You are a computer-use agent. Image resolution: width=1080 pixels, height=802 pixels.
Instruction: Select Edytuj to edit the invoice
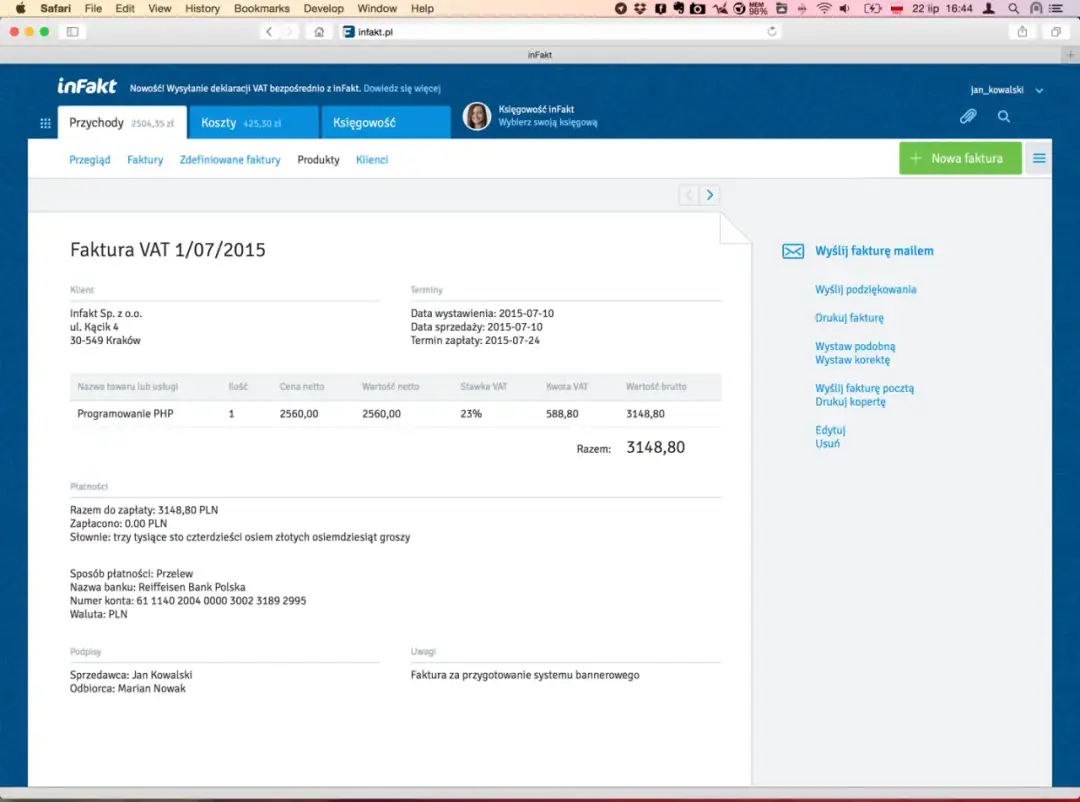click(830, 430)
